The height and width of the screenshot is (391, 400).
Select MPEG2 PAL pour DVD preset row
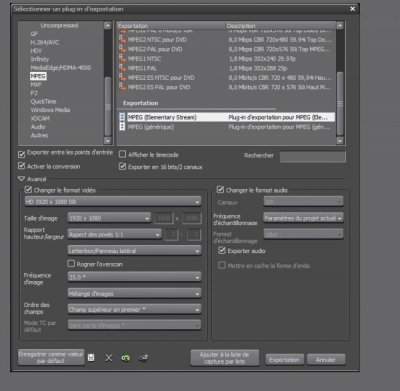coord(226,49)
